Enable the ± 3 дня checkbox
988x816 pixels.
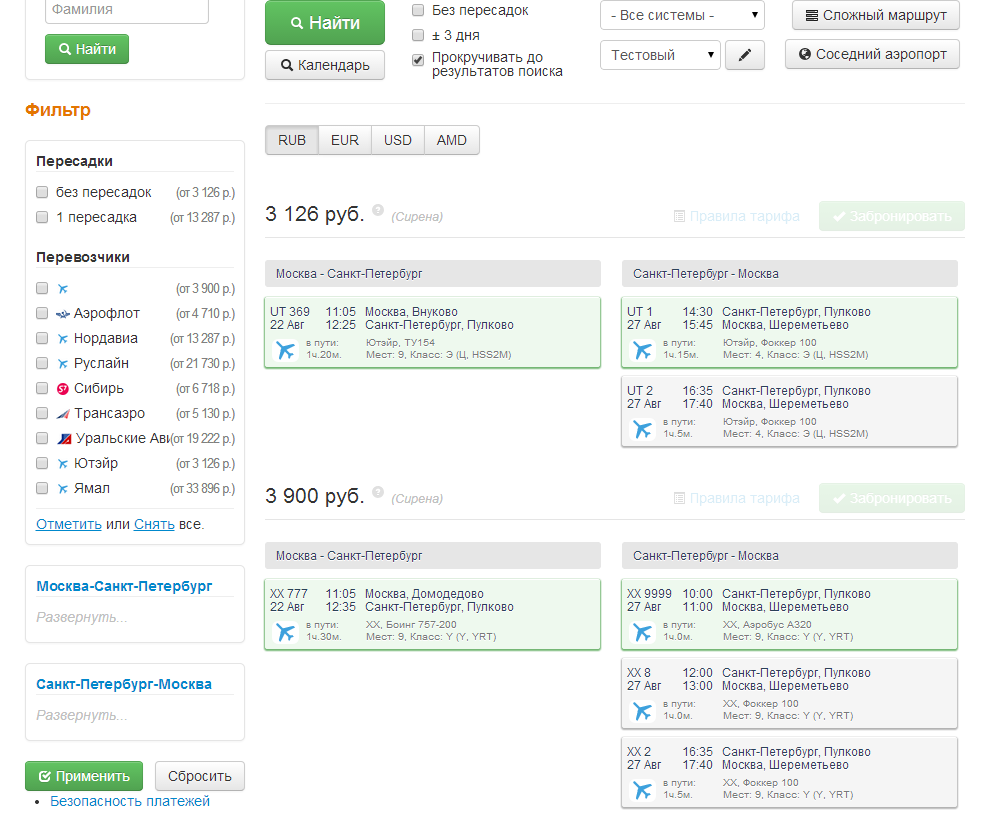tap(418, 35)
